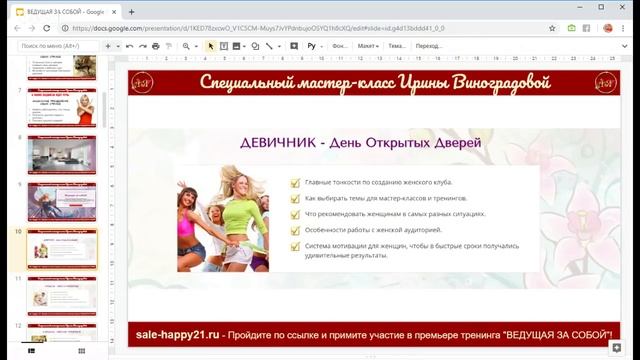Open the insert image dropdown arrow
Image resolution: width=640 pixels, height=360 pixels.
(x=244, y=47)
